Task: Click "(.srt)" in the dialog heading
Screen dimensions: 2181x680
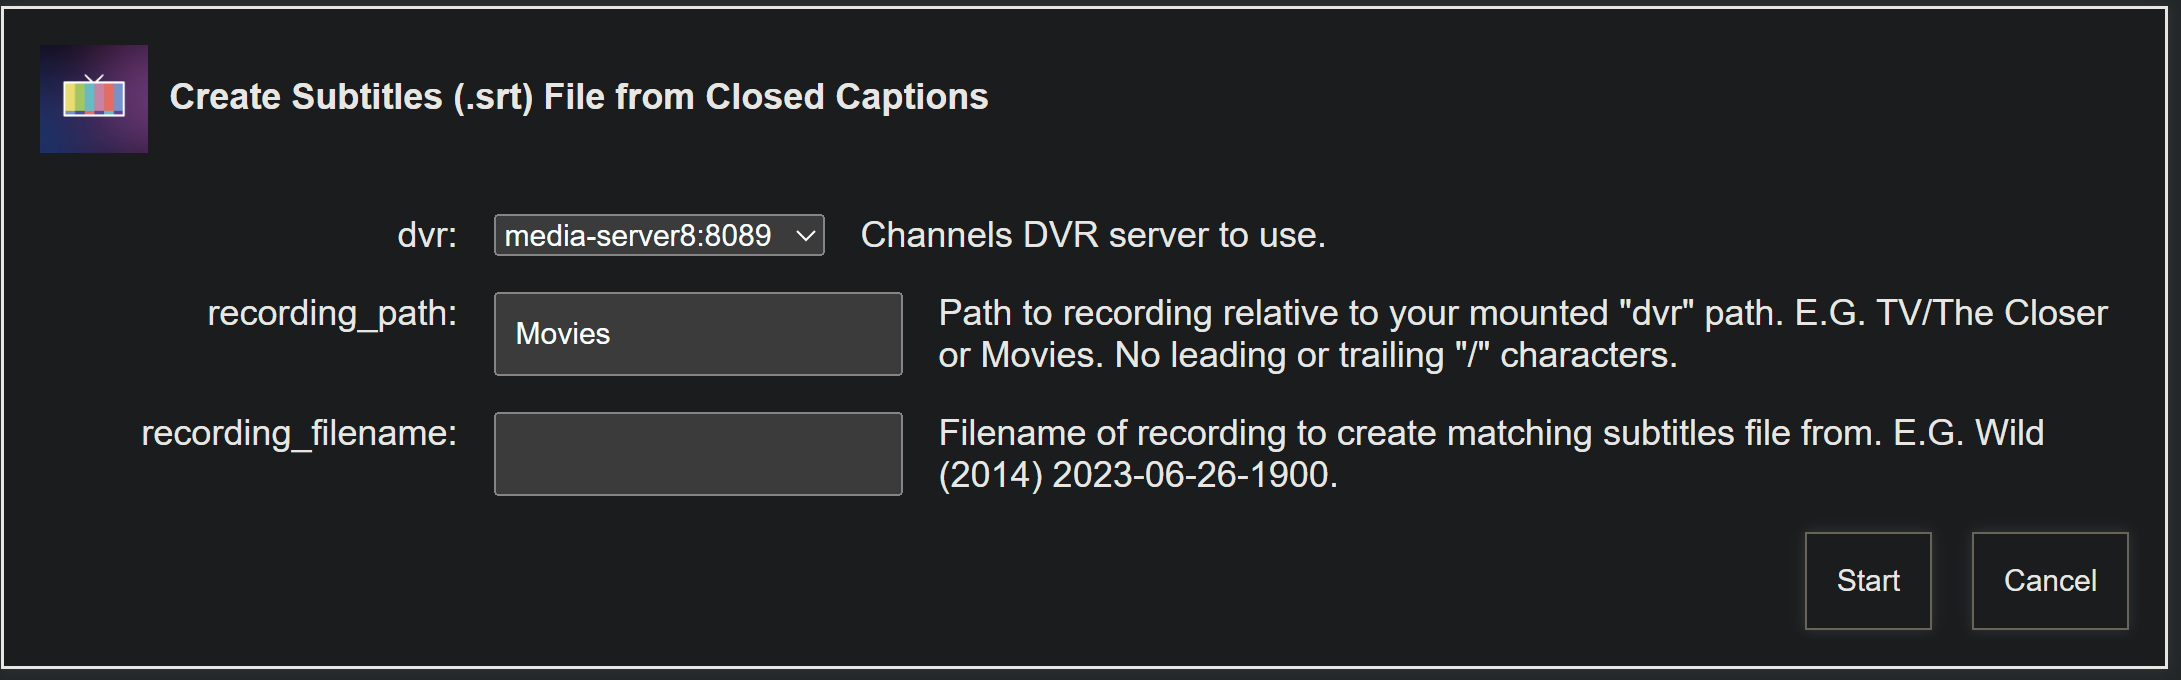Action: point(493,97)
